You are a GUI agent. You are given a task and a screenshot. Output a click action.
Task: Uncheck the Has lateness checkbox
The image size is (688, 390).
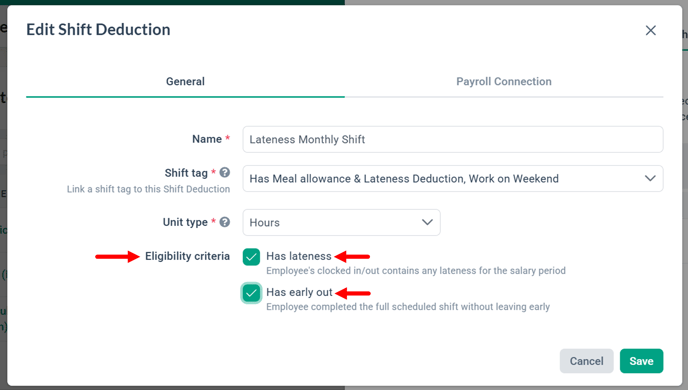pyautogui.click(x=251, y=257)
